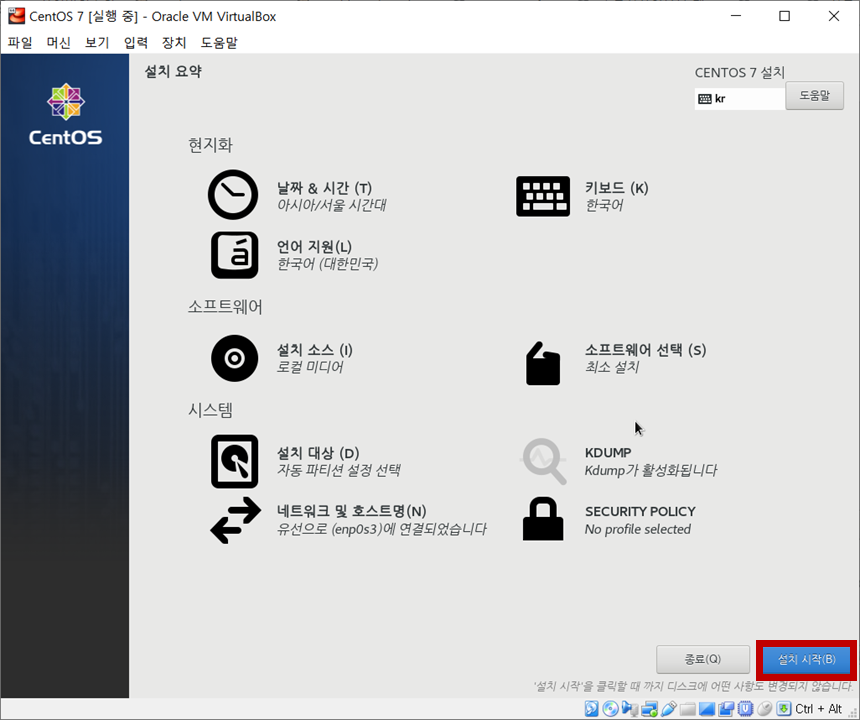Click the kr keyboard layout indicator
This screenshot has height=720, width=860.
(740, 99)
